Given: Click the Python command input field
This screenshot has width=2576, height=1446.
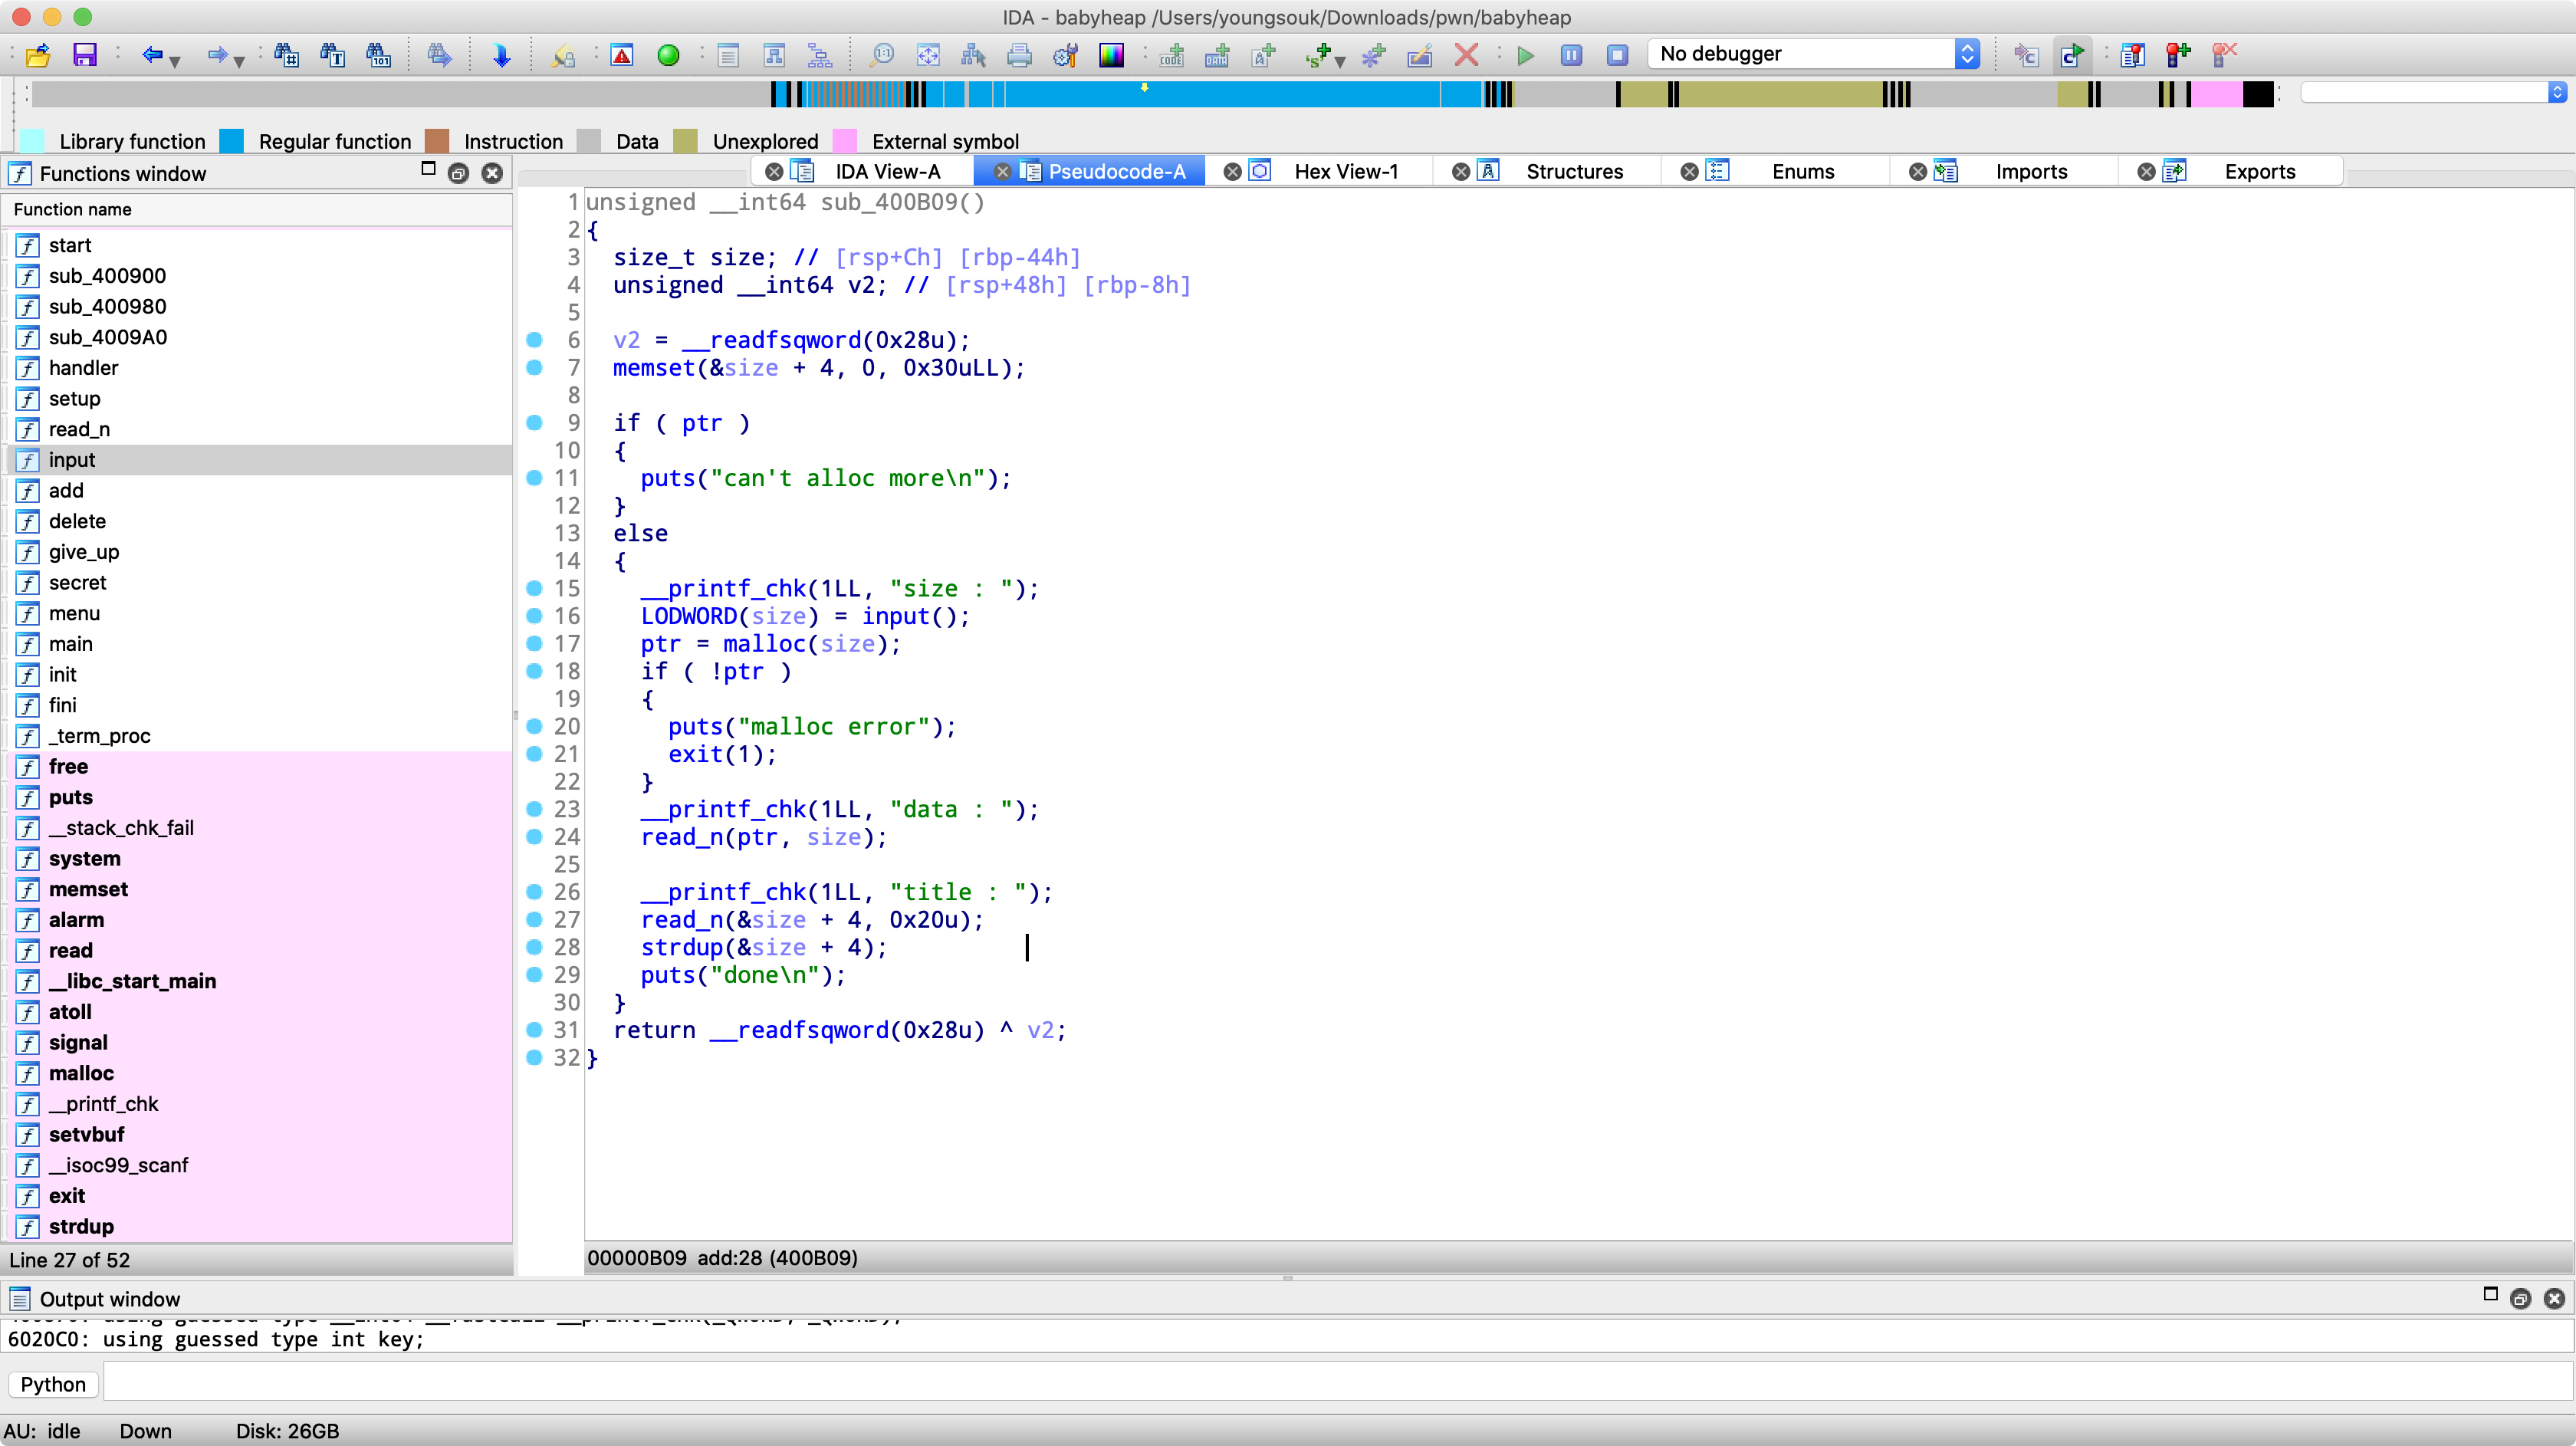Looking at the screenshot, I should coord(1336,1384).
